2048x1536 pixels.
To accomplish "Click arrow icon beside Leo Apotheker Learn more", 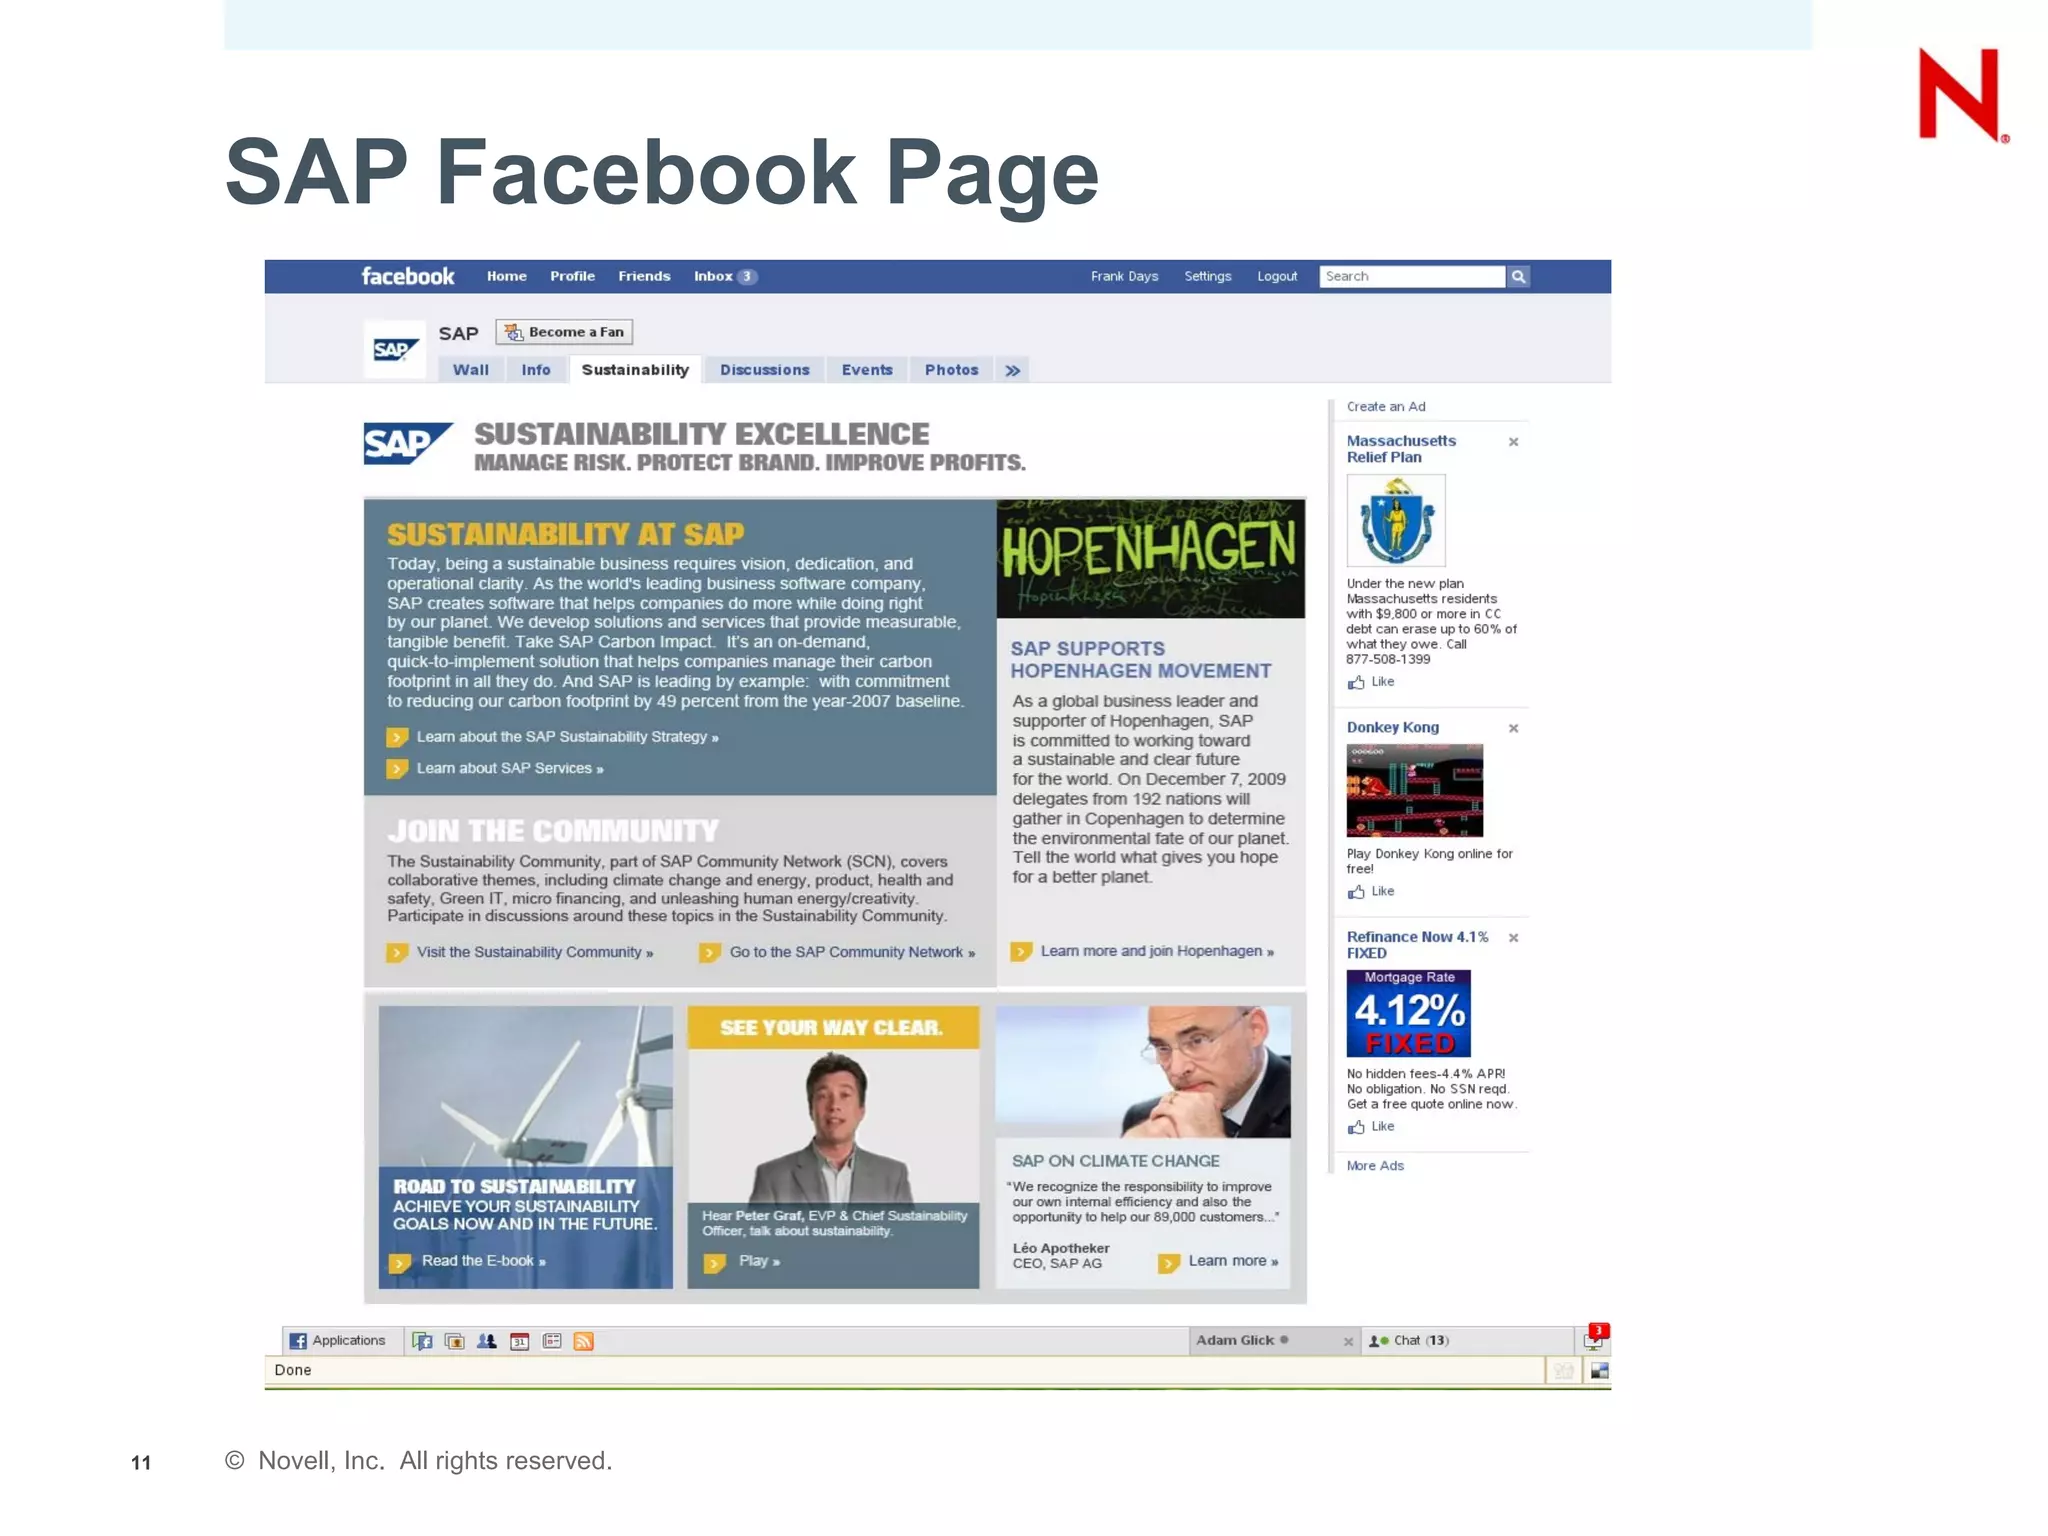I will (x=1168, y=1262).
